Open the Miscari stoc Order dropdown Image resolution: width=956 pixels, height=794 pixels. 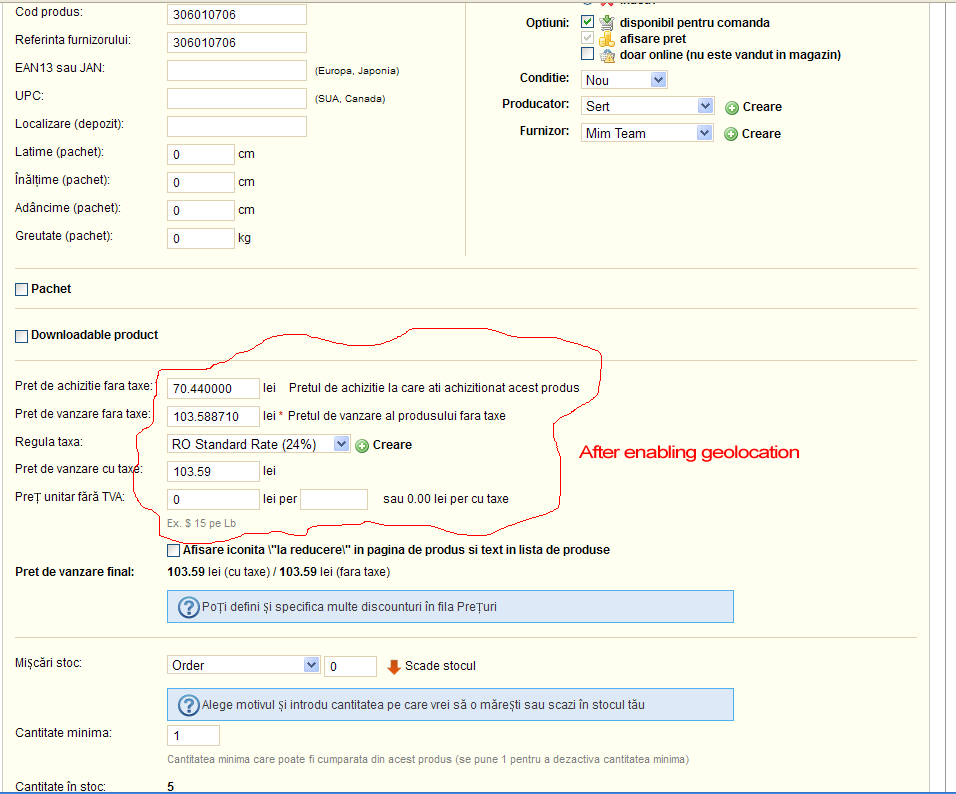tap(243, 665)
